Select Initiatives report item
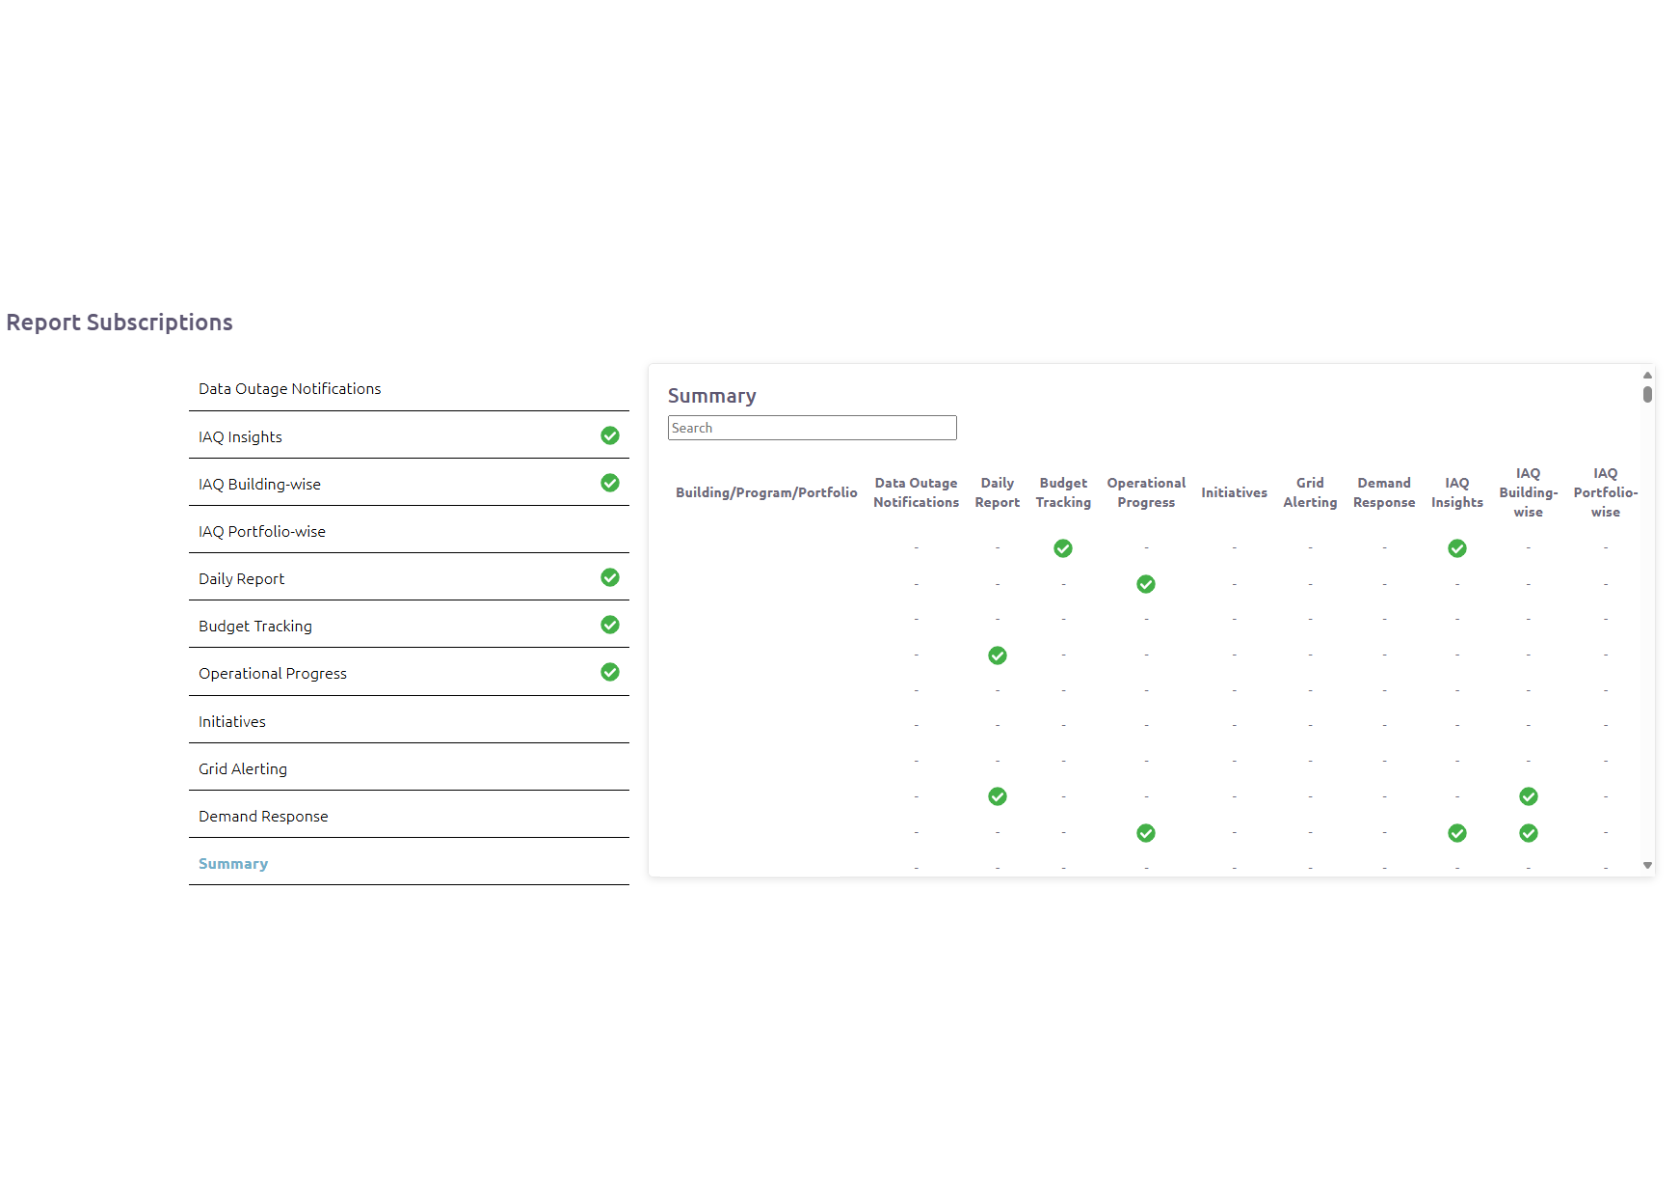 409,721
